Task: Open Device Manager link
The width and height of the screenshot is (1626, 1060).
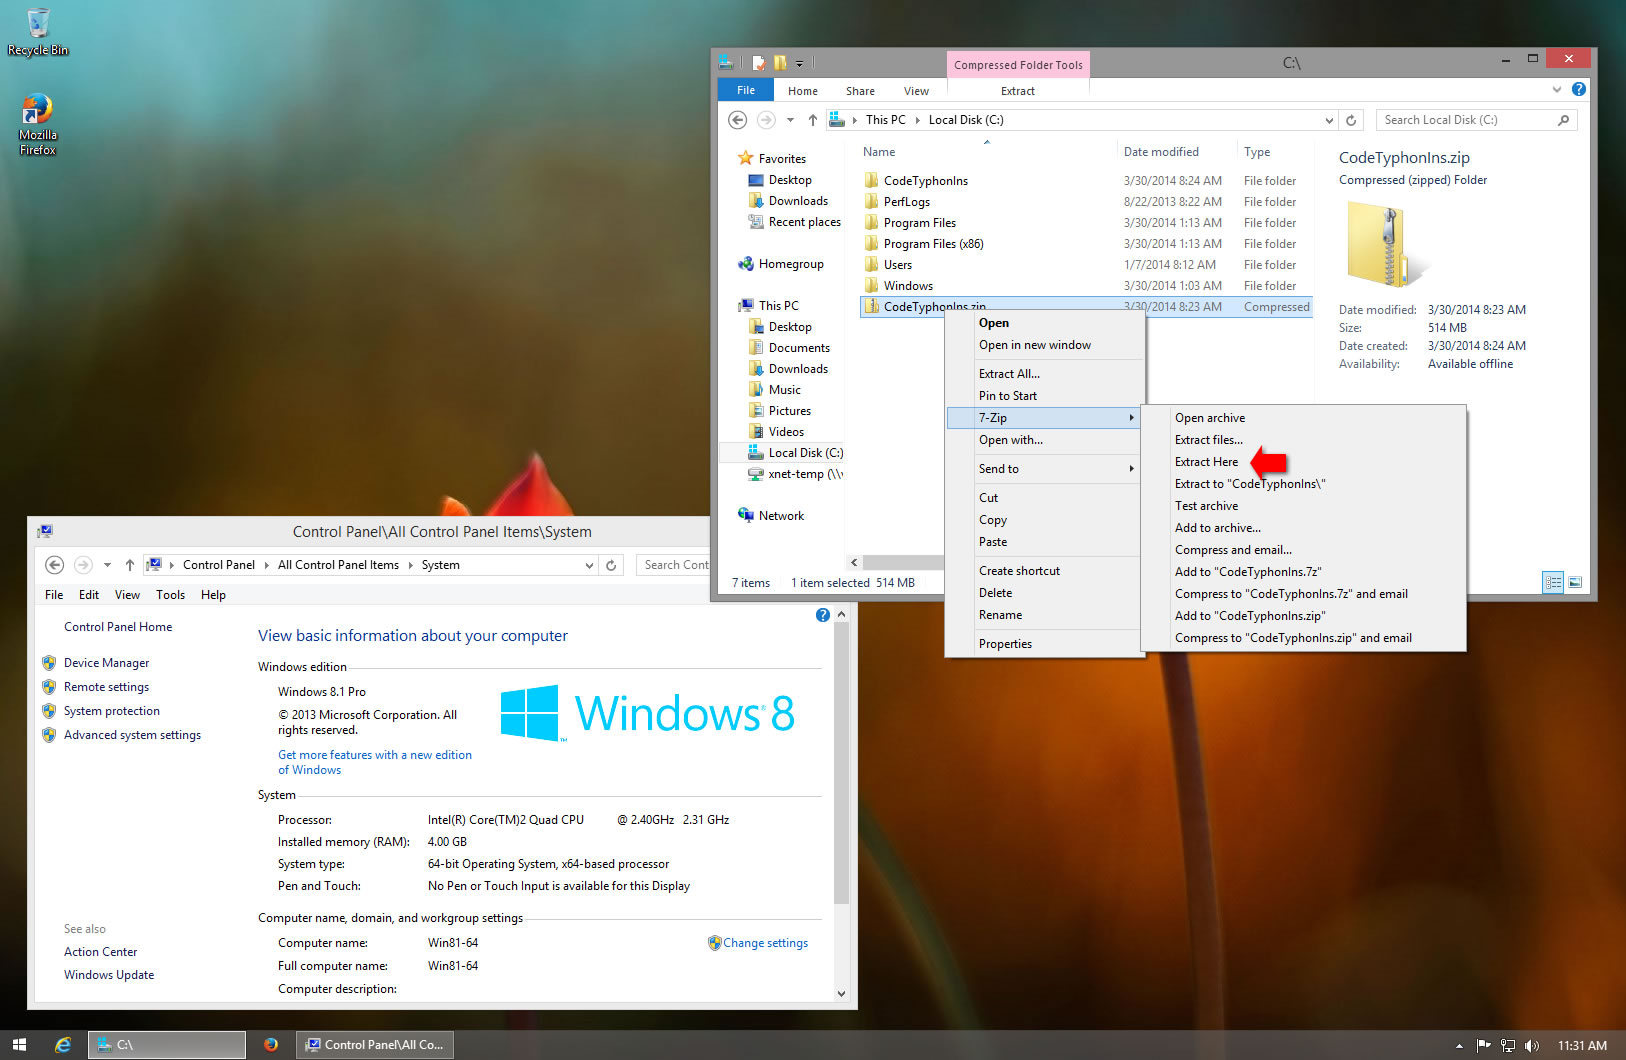Action: coord(106,663)
